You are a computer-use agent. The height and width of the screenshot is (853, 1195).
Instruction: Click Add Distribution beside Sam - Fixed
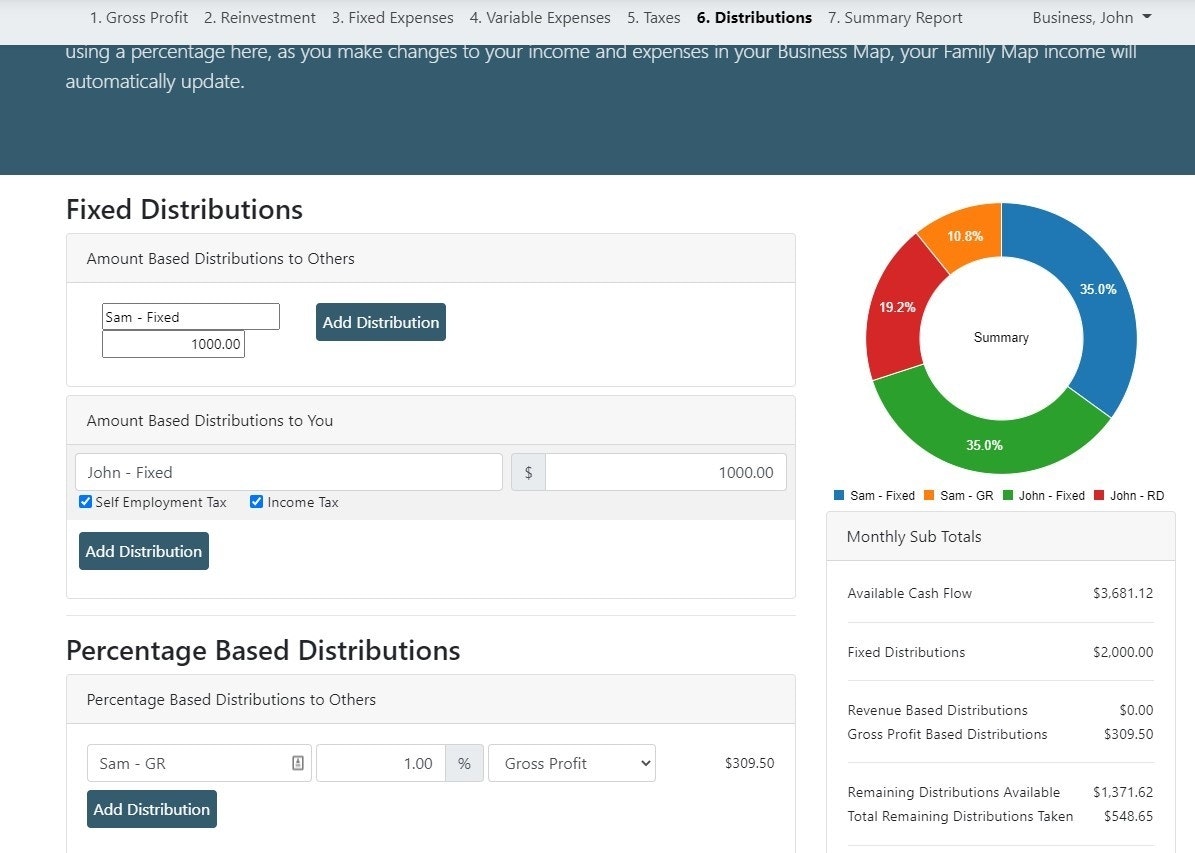point(381,322)
